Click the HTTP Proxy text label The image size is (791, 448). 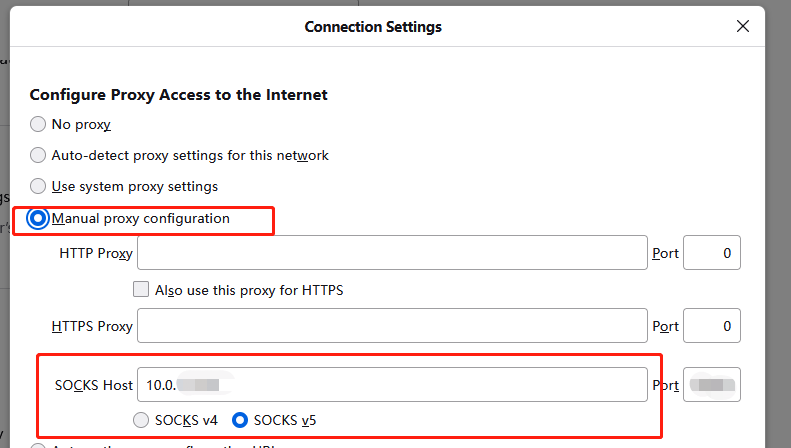point(96,254)
